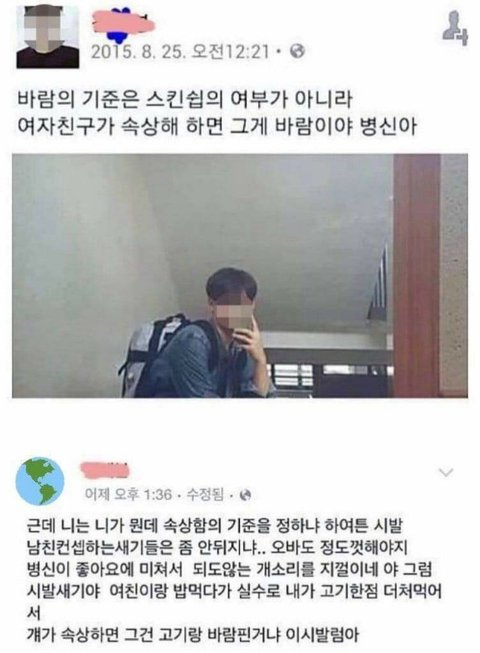Open the mirror selfie photo
Screen dimensions: 480x653
[x=240, y=276]
